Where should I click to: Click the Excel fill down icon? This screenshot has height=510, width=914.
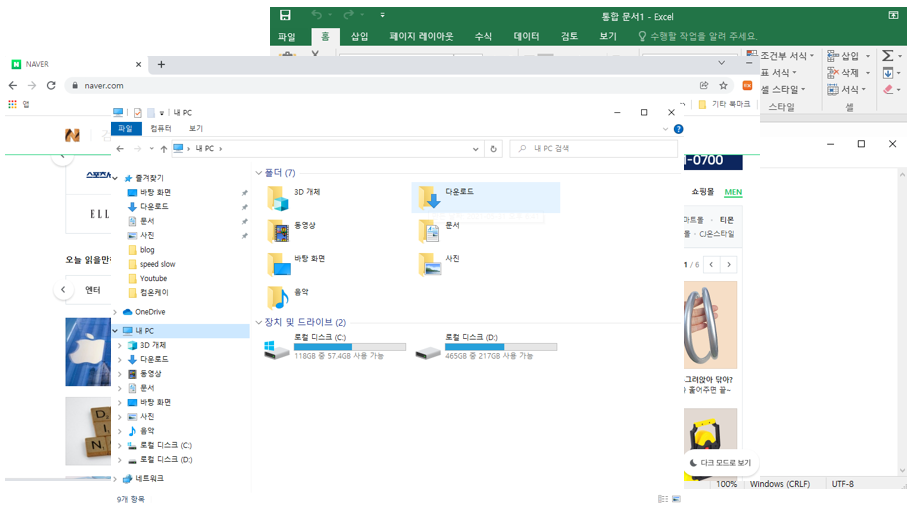pyautogui.click(x=888, y=73)
